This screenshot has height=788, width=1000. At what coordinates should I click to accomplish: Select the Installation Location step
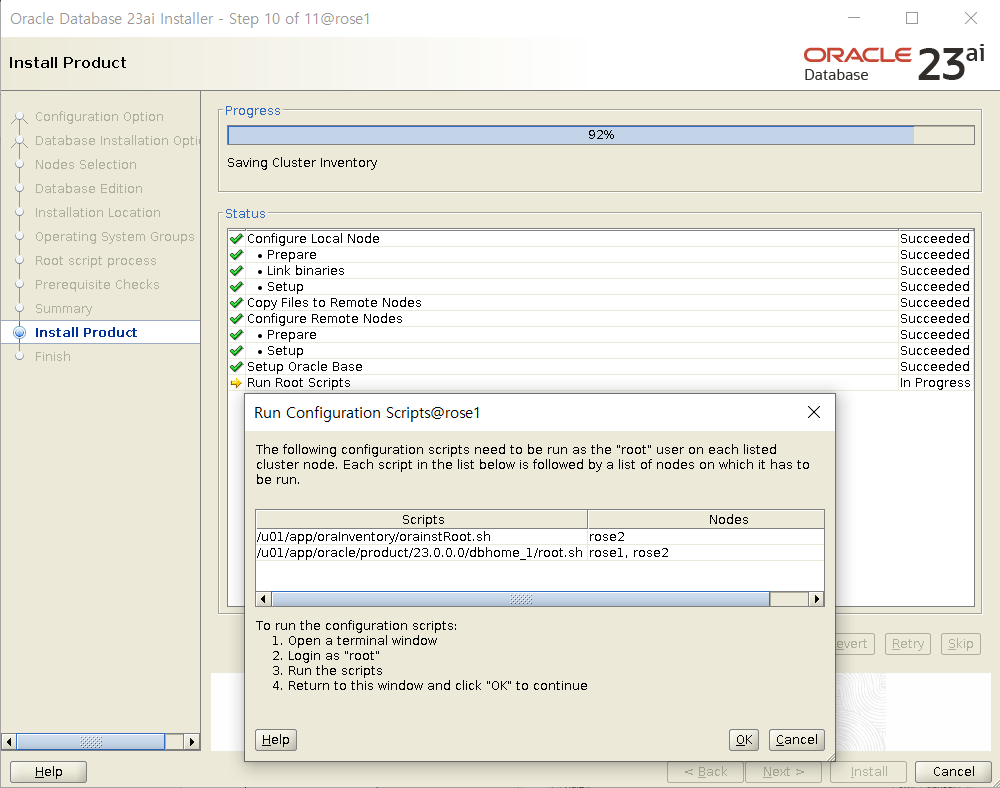[x=98, y=212]
